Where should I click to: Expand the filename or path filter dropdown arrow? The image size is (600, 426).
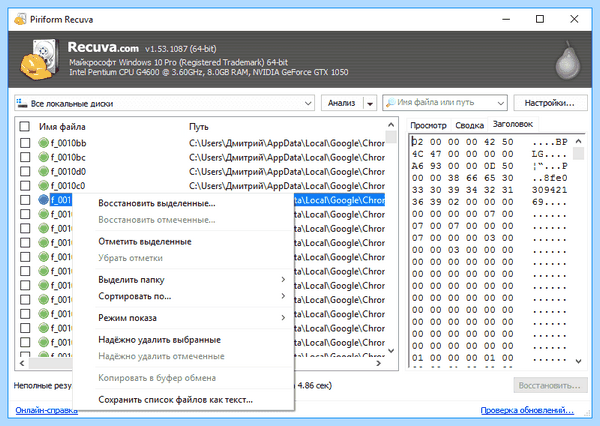[x=501, y=103]
